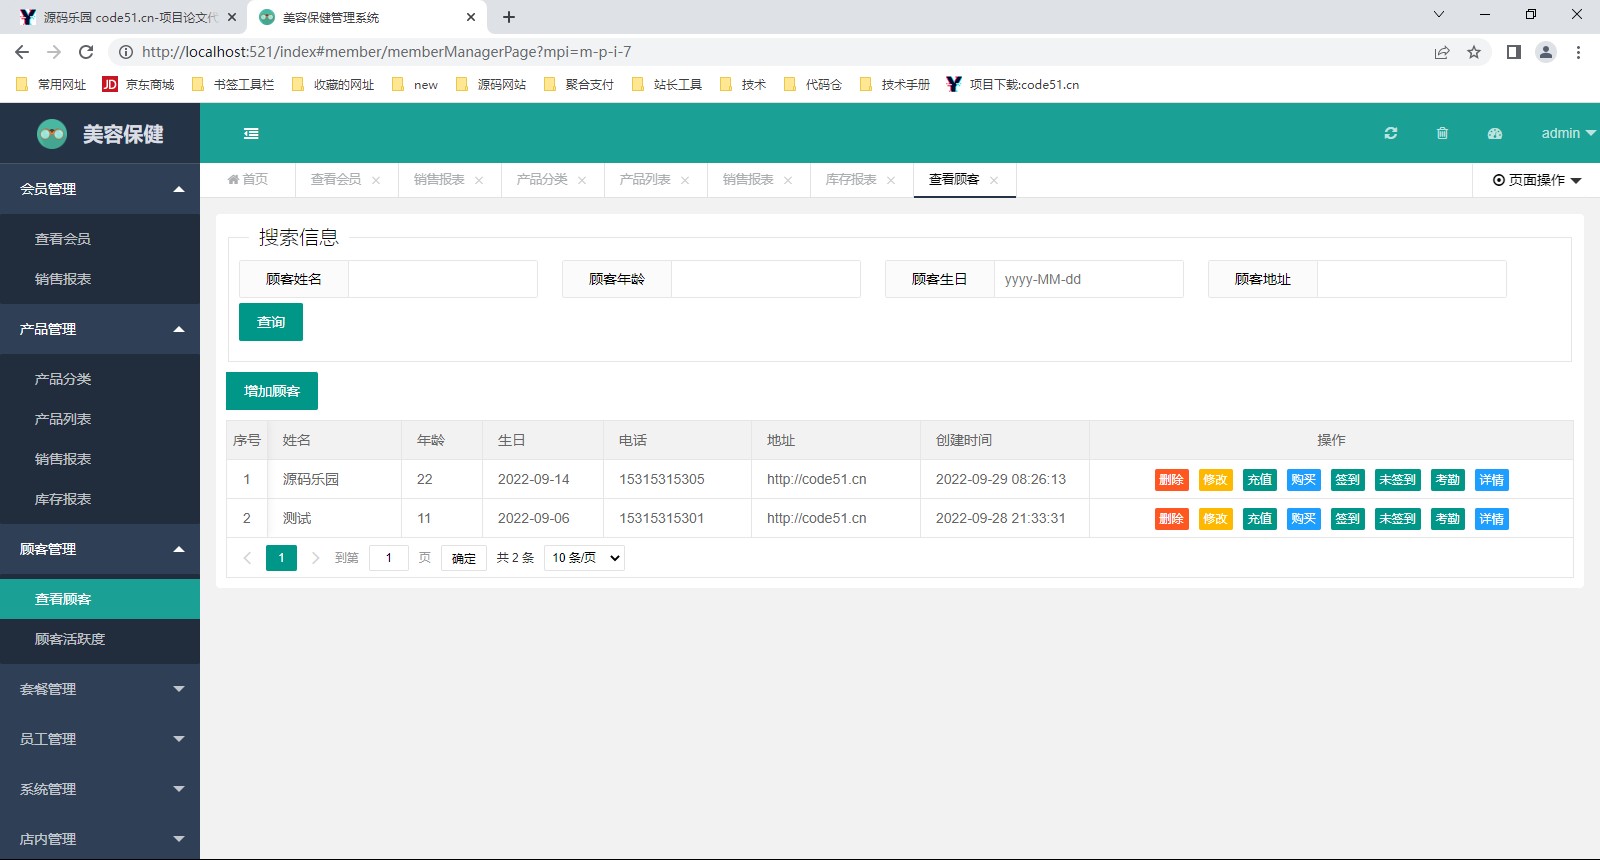Viewport: 1600px width, 860px height.
Task: Collapse the 顾客管理 sidebar section
Action: click(100, 549)
